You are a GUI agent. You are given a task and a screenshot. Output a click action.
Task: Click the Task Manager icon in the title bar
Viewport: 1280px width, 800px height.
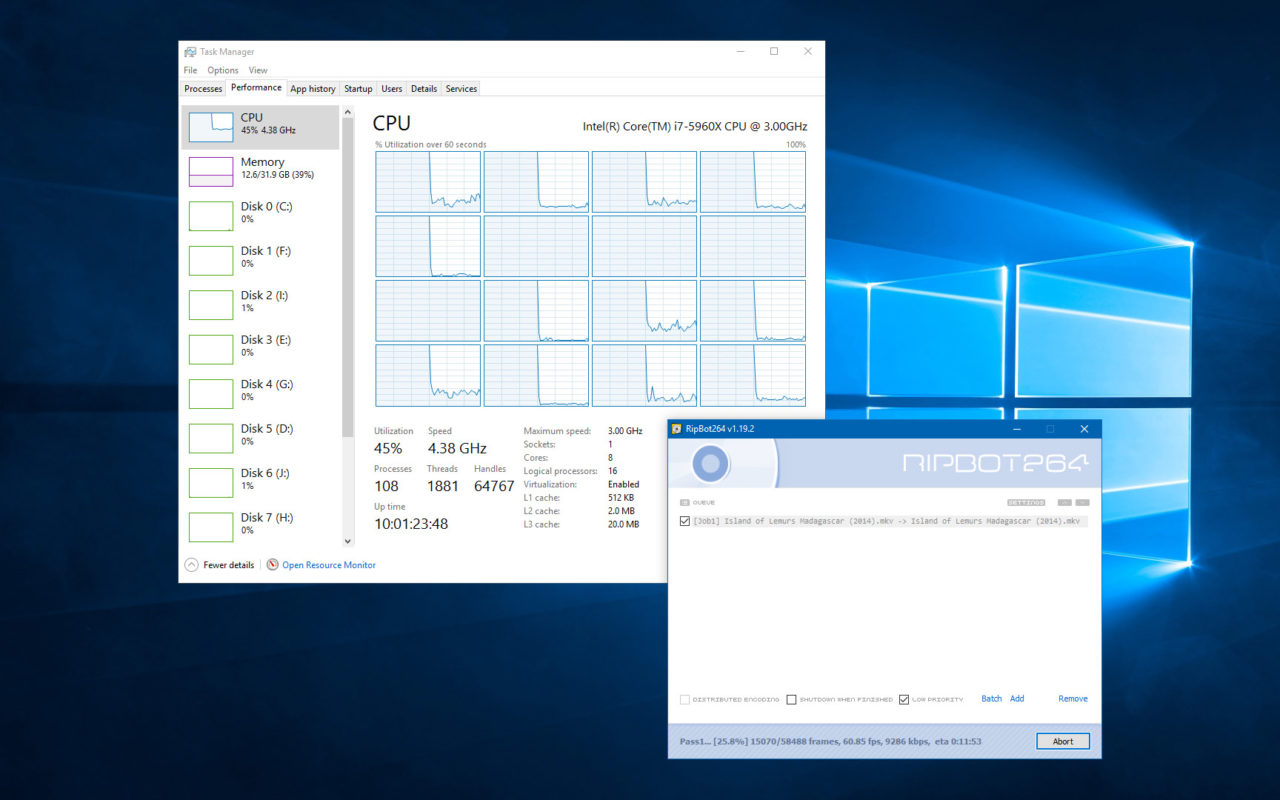coord(190,51)
